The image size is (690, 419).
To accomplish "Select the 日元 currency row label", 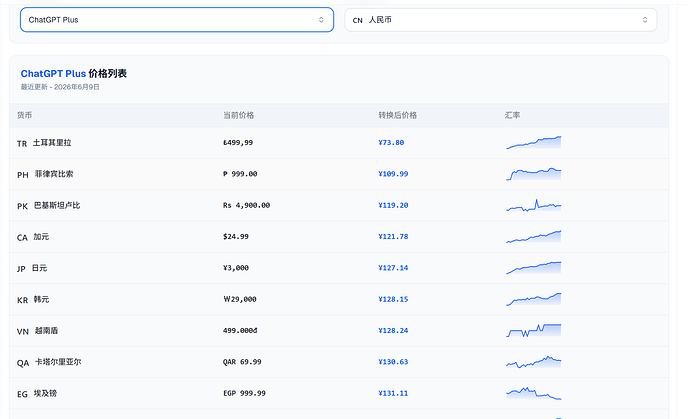I will tap(39, 268).
